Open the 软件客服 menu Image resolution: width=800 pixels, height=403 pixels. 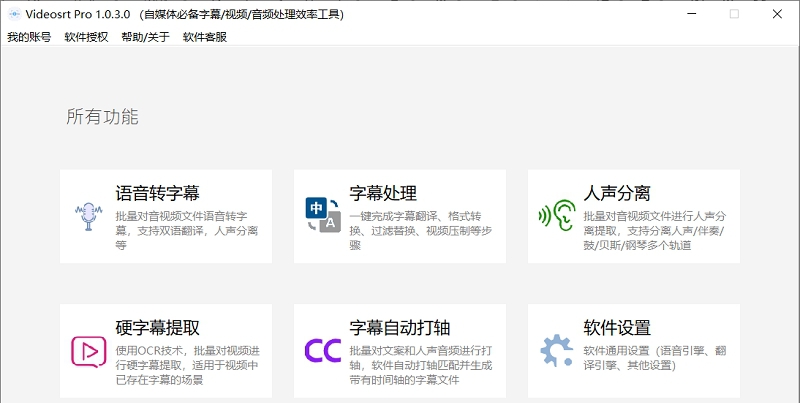(x=205, y=37)
